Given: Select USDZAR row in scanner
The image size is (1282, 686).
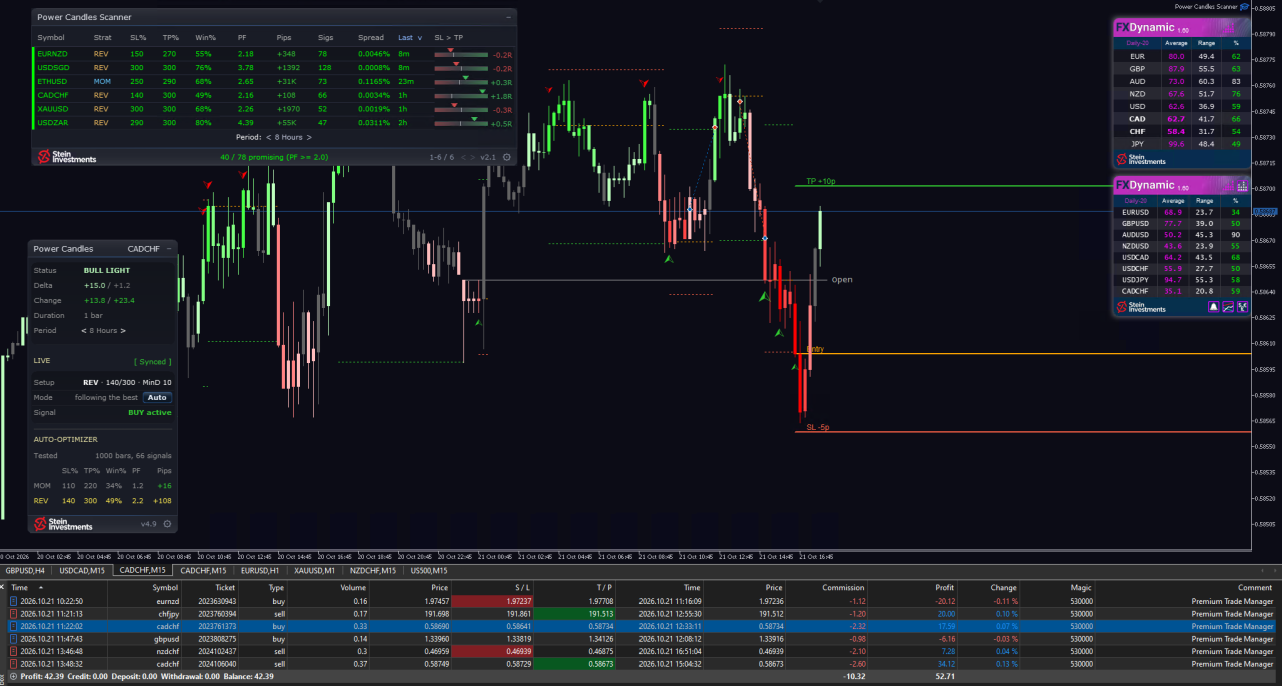Looking at the screenshot, I should (274, 122).
